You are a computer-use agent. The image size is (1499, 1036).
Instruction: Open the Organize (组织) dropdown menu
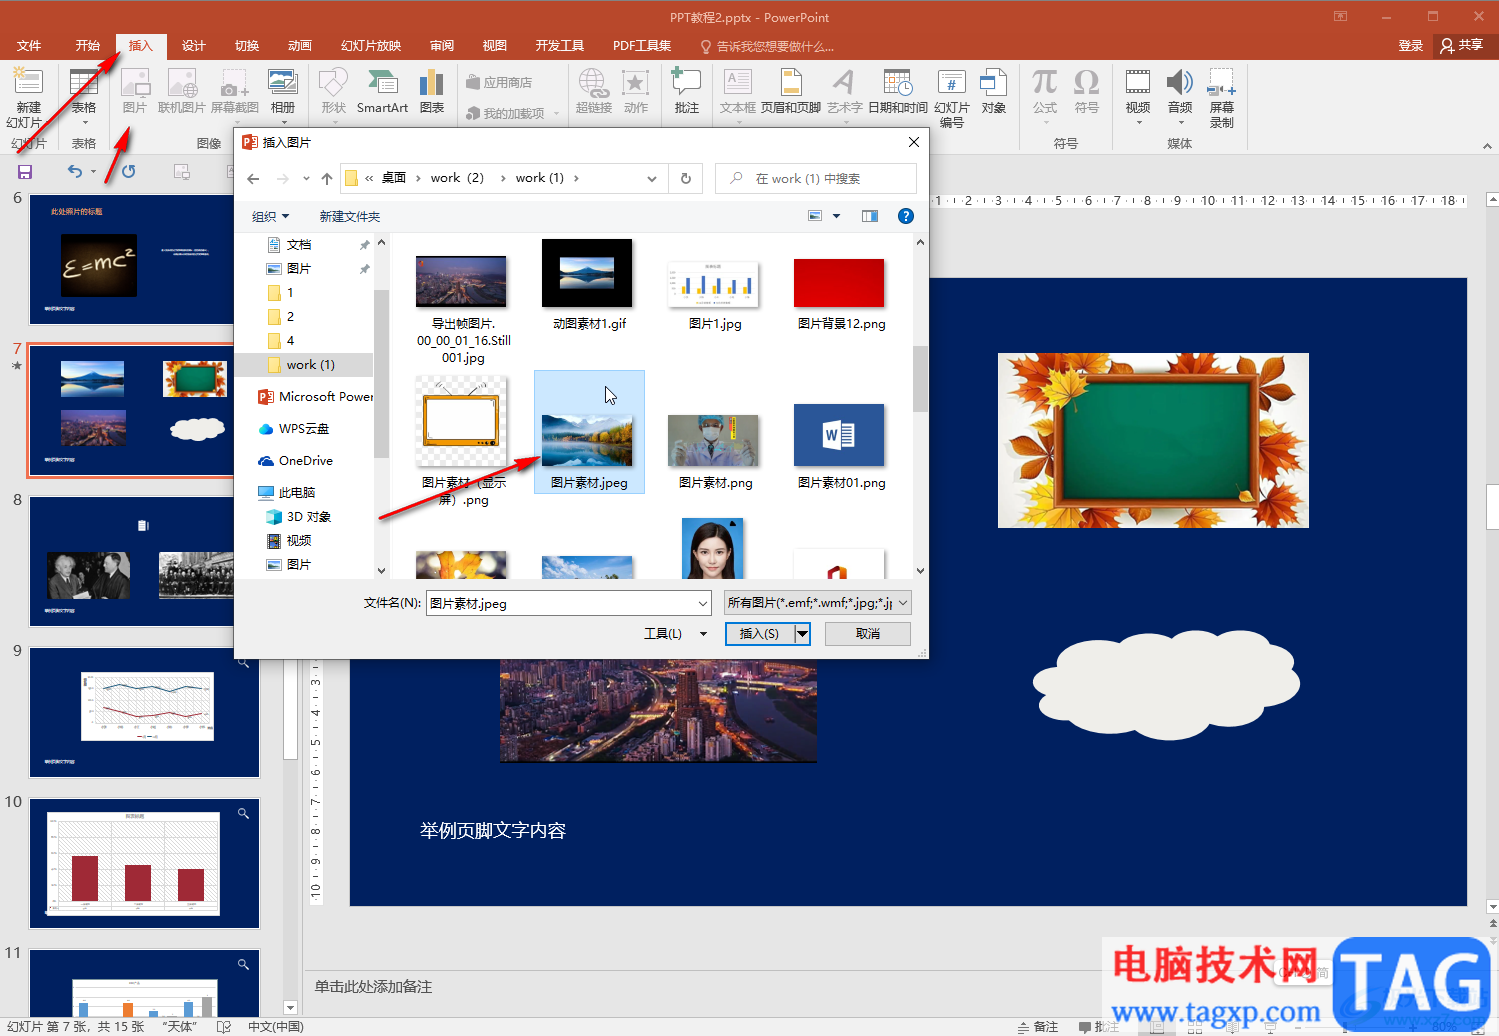(x=270, y=217)
